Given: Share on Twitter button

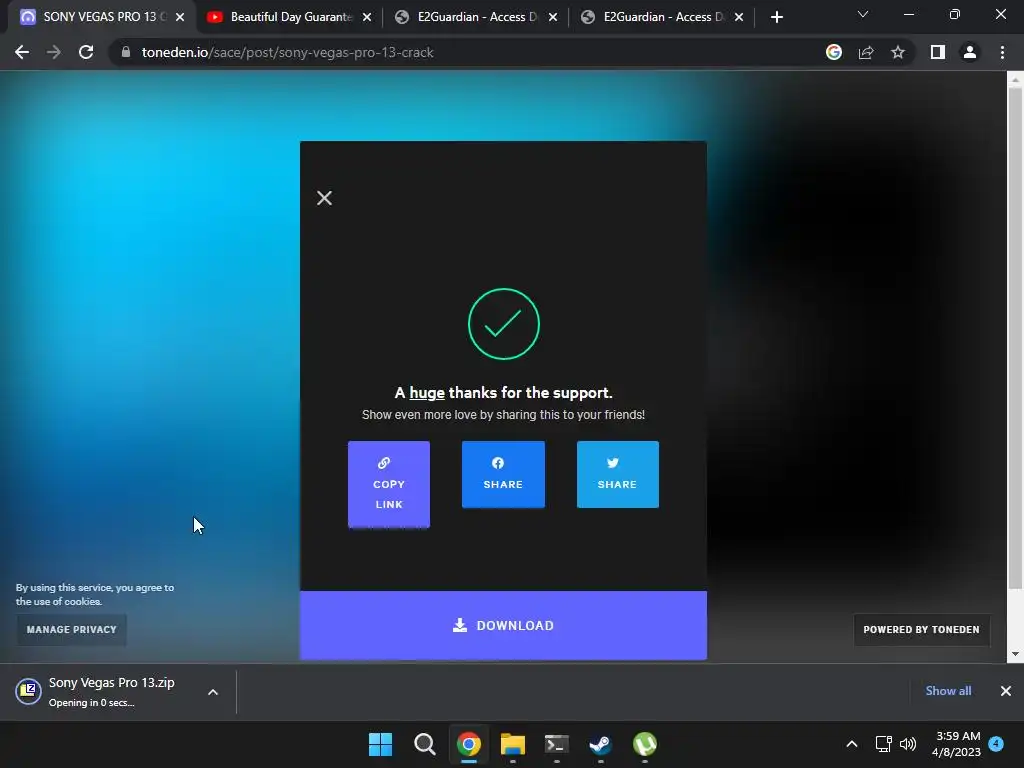Looking at the screenshot, I should pyautogui.click(x=618, y=474).
